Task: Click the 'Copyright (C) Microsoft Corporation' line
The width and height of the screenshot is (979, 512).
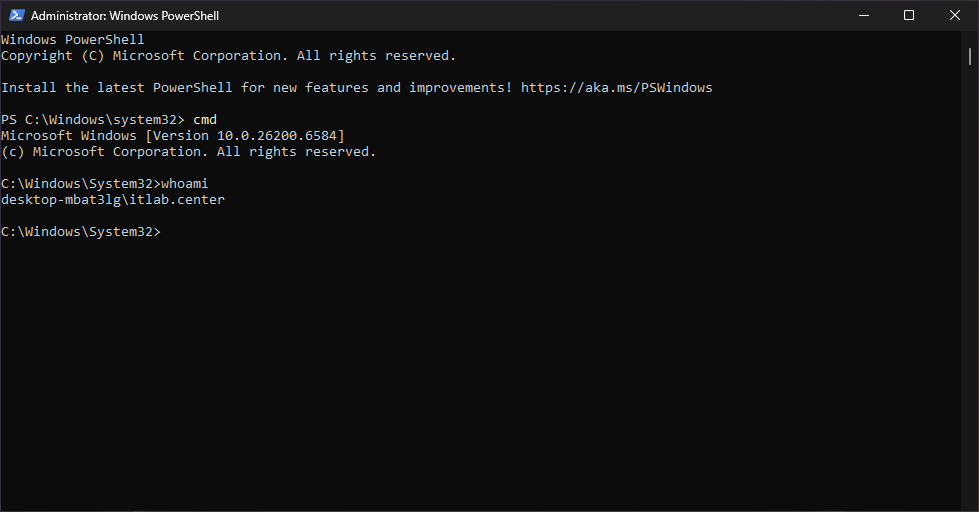Action: click(x=228, y=56)
